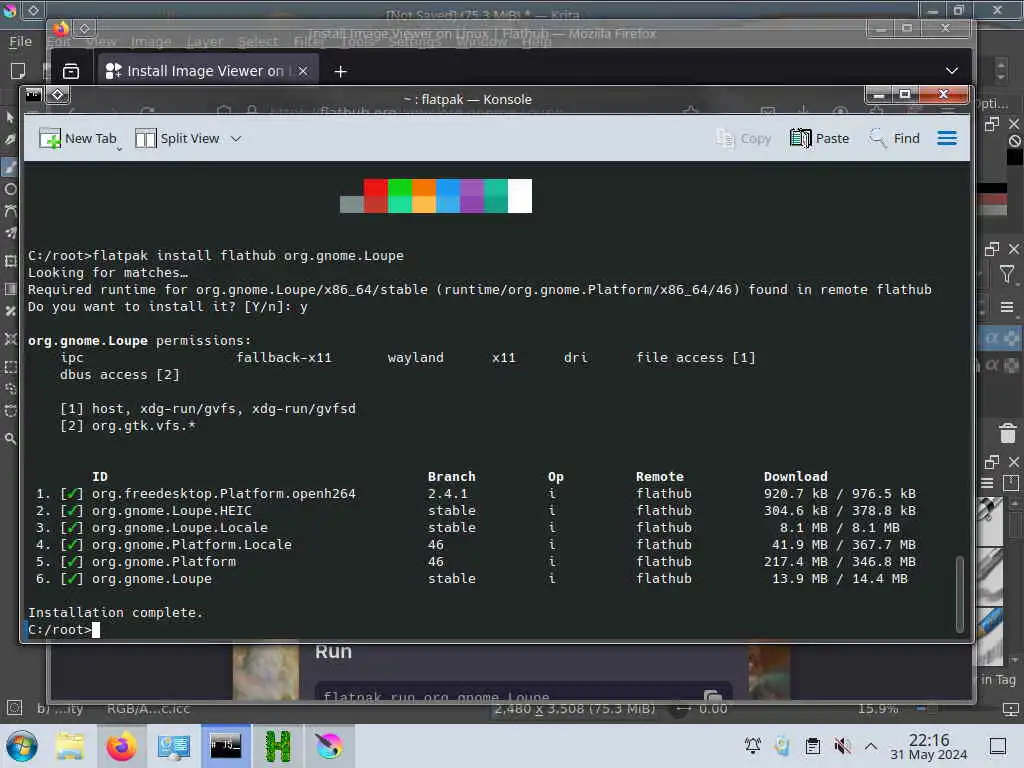
Task: Expand the Firefox list all tabs chevron
Action: pos(952,71)
